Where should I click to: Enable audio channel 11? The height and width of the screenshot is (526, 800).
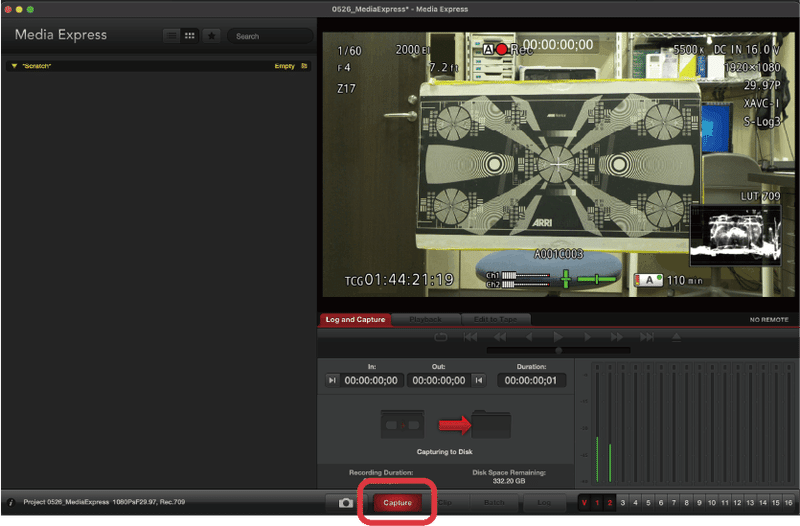[724, 503]
